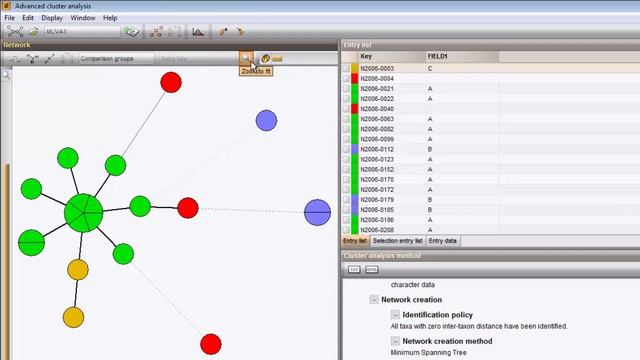Click the greyed dendrogram icon in main toolbar

[175, 31]
